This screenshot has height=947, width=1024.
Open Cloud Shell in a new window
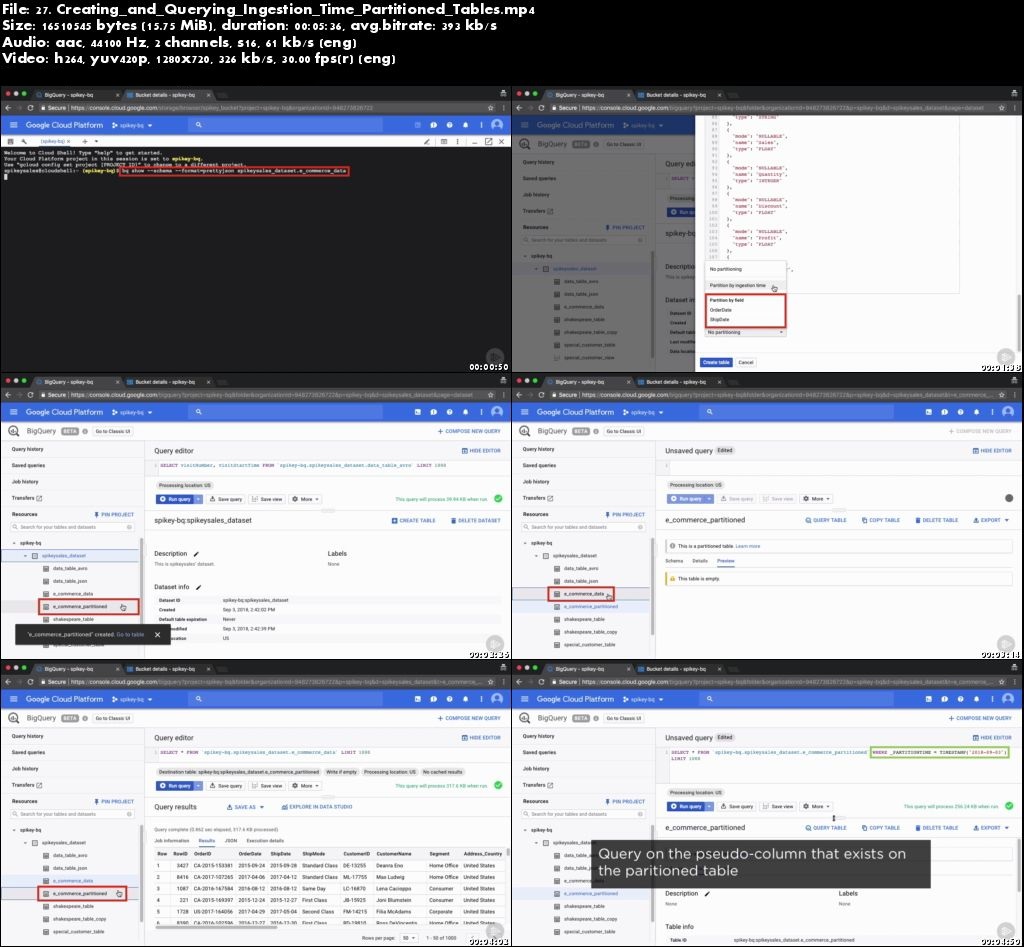click(488, 141)
